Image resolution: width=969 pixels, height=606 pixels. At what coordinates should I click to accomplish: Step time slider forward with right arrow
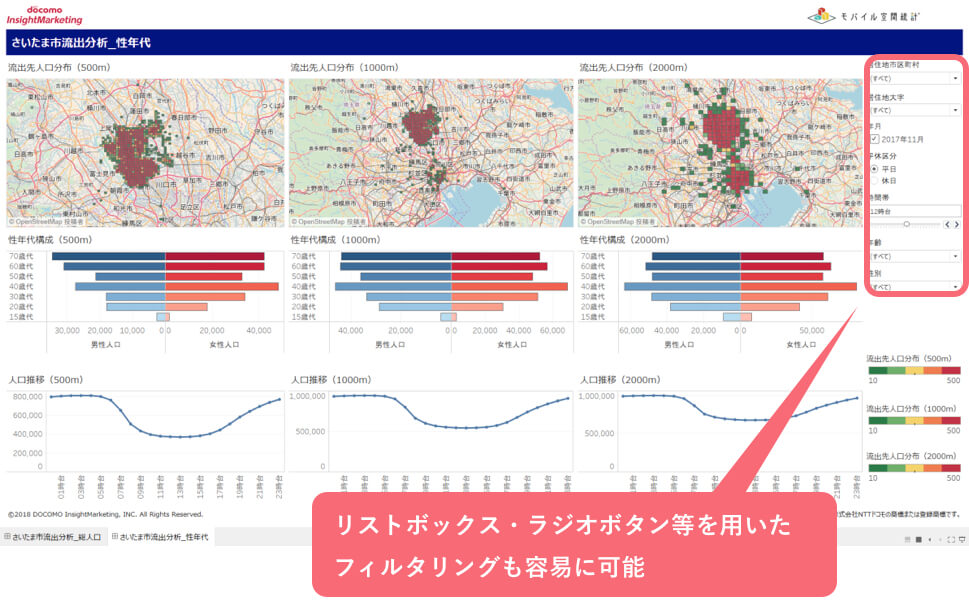coord(958,225)
